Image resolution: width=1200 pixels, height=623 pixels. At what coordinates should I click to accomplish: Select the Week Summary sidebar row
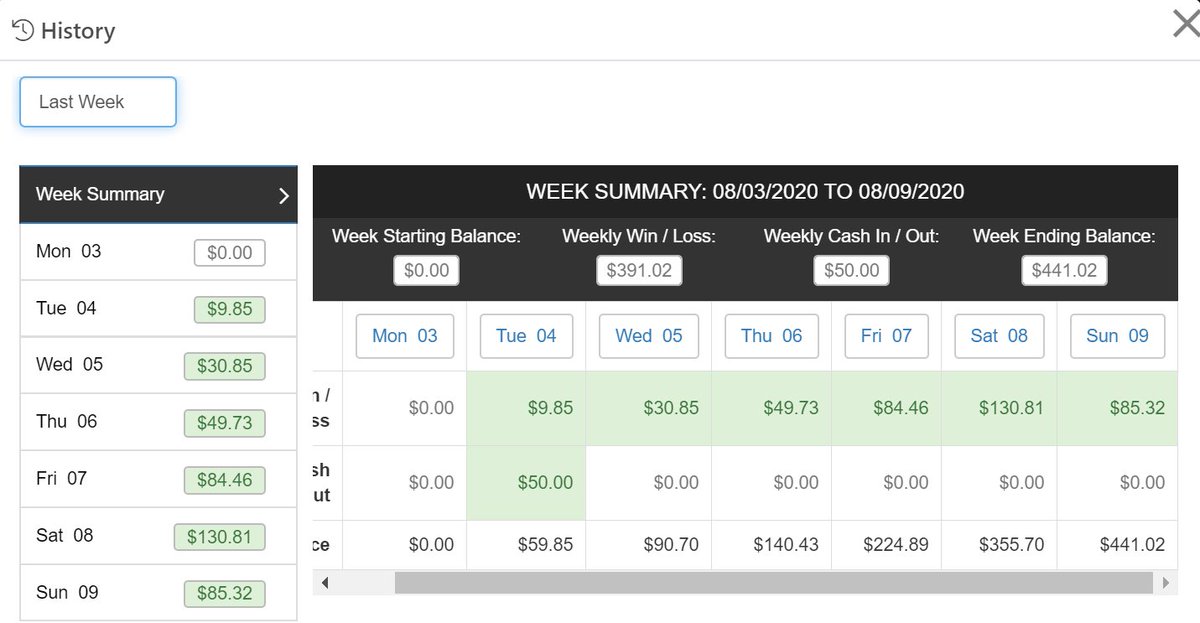[158, 194]
